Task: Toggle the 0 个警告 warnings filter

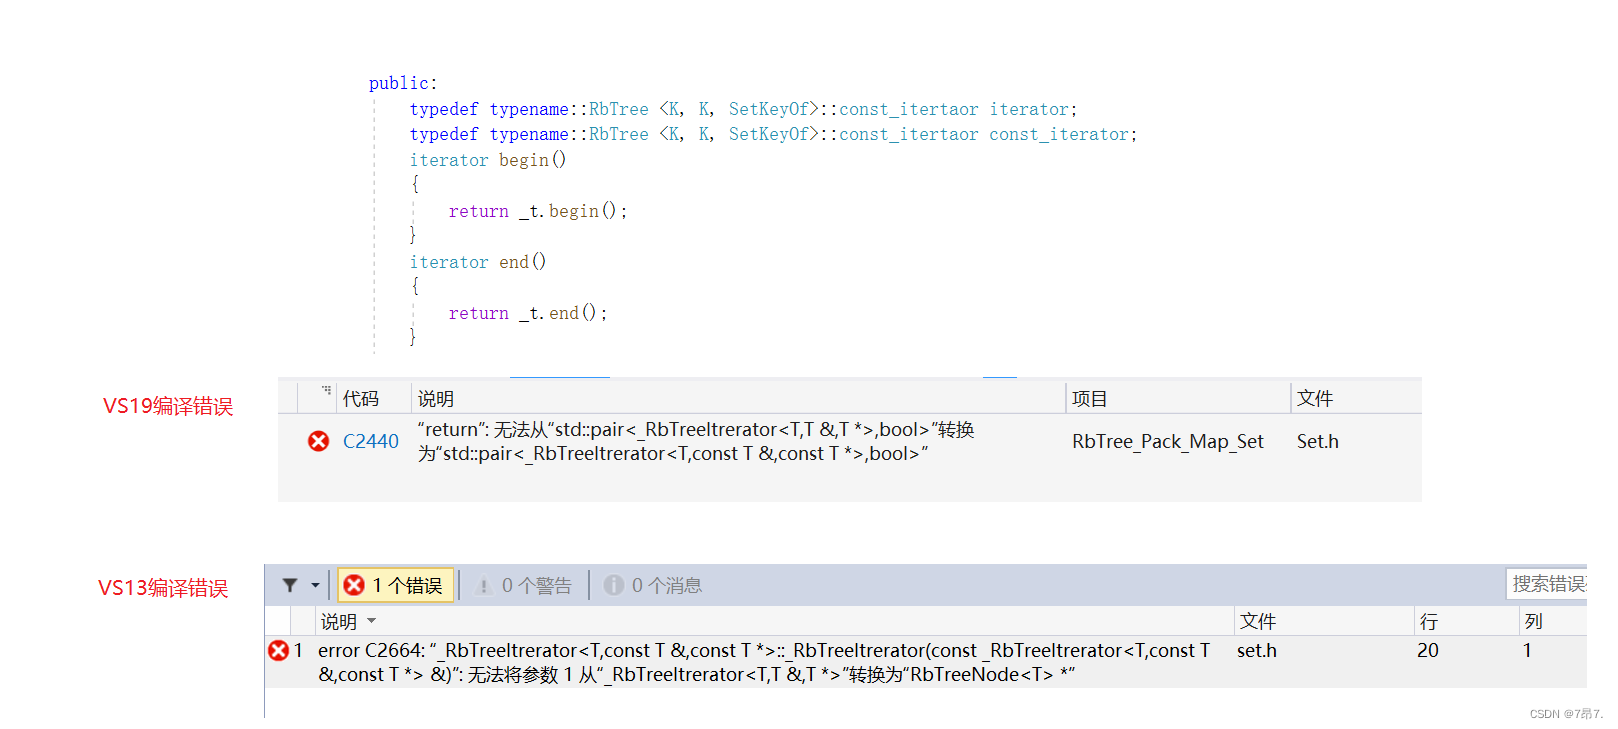Action: click(523, 585)
